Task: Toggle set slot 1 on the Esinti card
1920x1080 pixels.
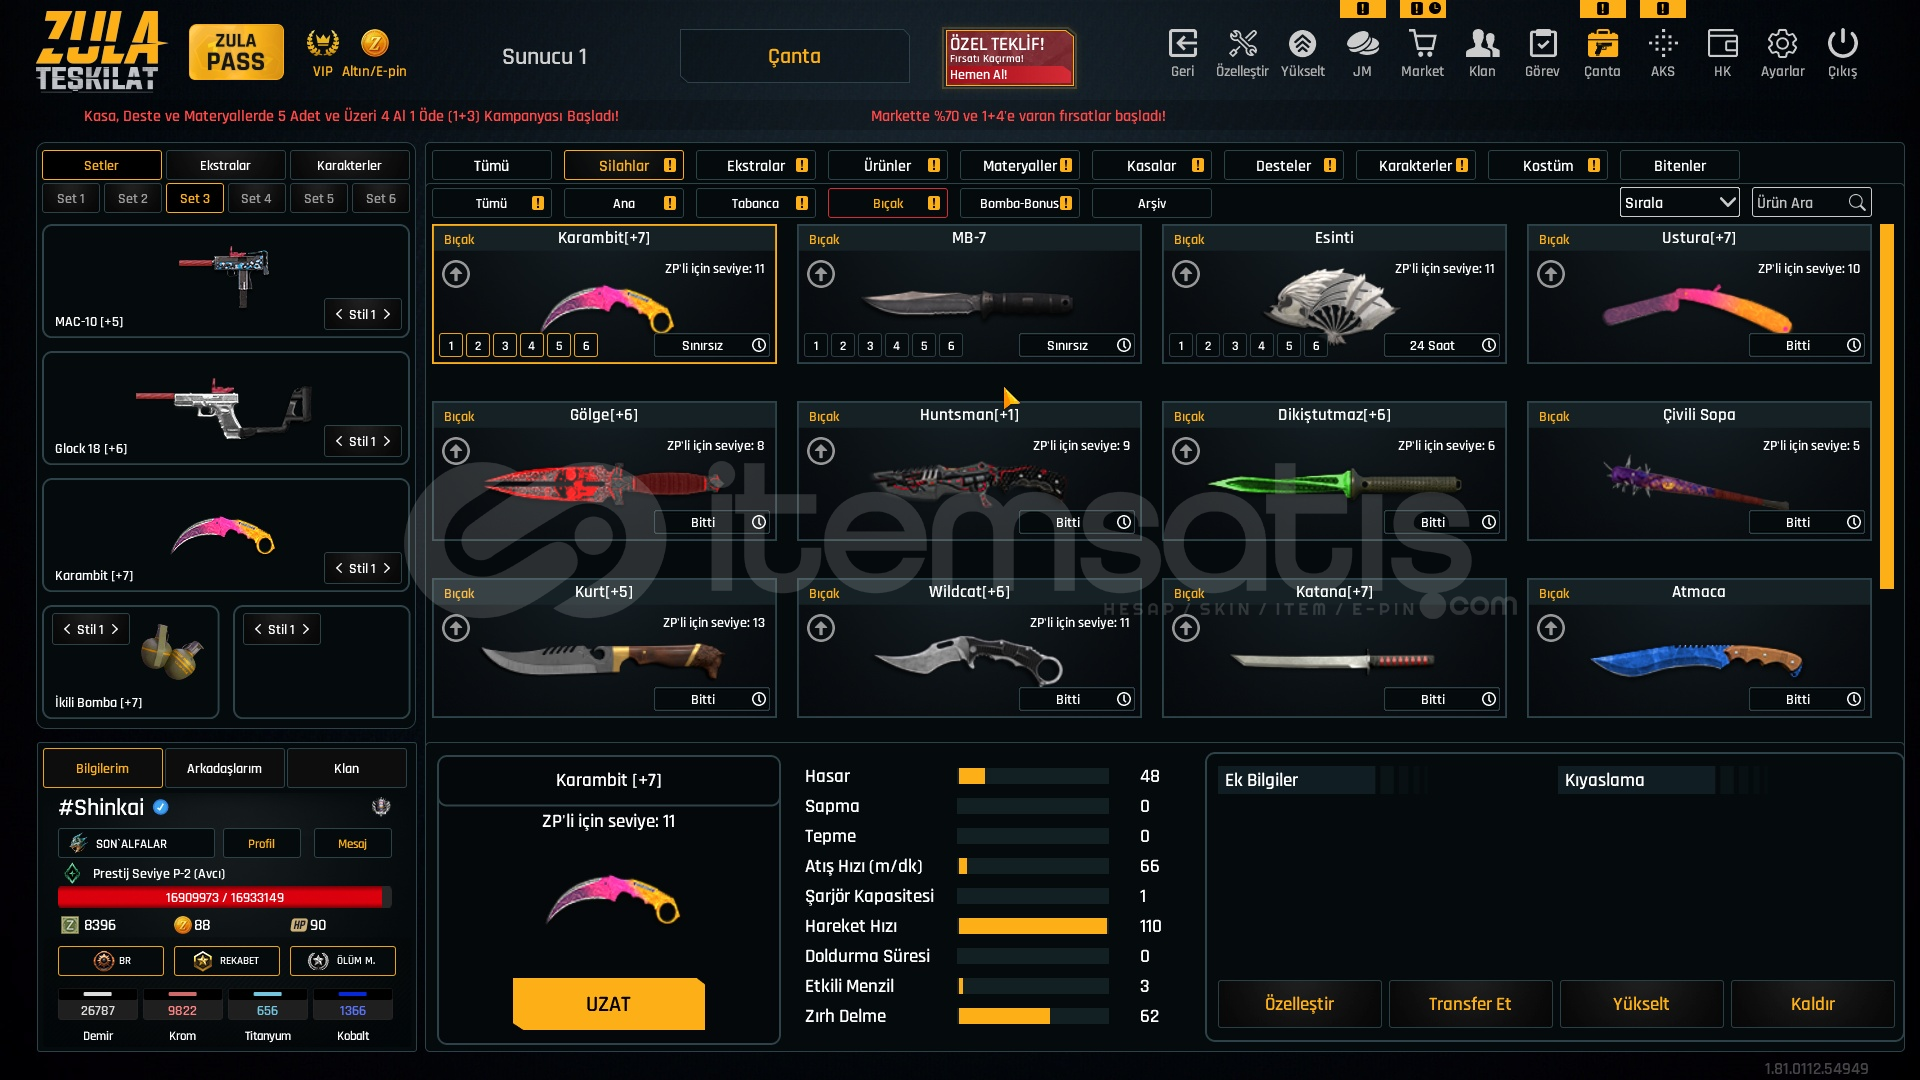Action: pos(1181,346)
